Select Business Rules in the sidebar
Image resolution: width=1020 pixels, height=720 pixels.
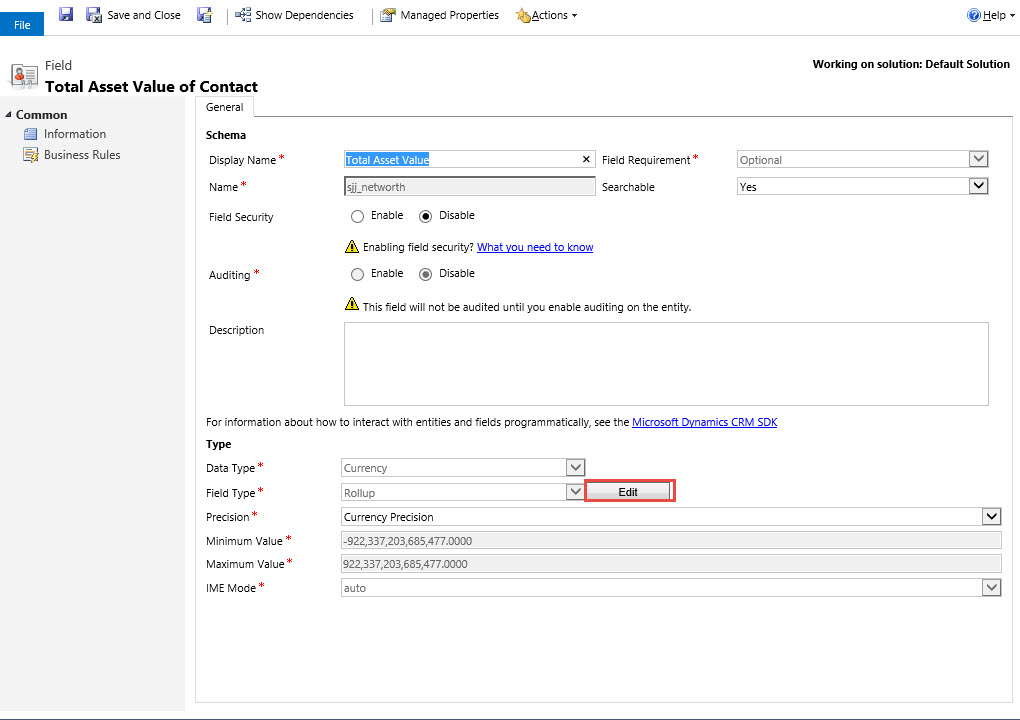click(x=82, y=155)
